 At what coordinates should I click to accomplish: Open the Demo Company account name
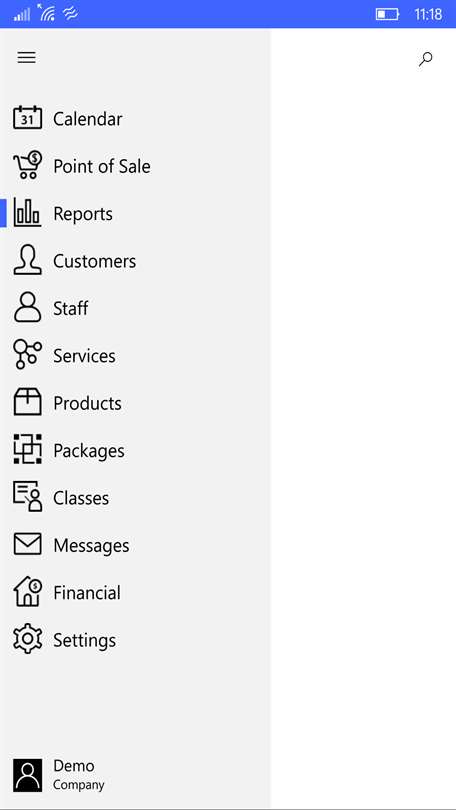[x=78, y=775]
